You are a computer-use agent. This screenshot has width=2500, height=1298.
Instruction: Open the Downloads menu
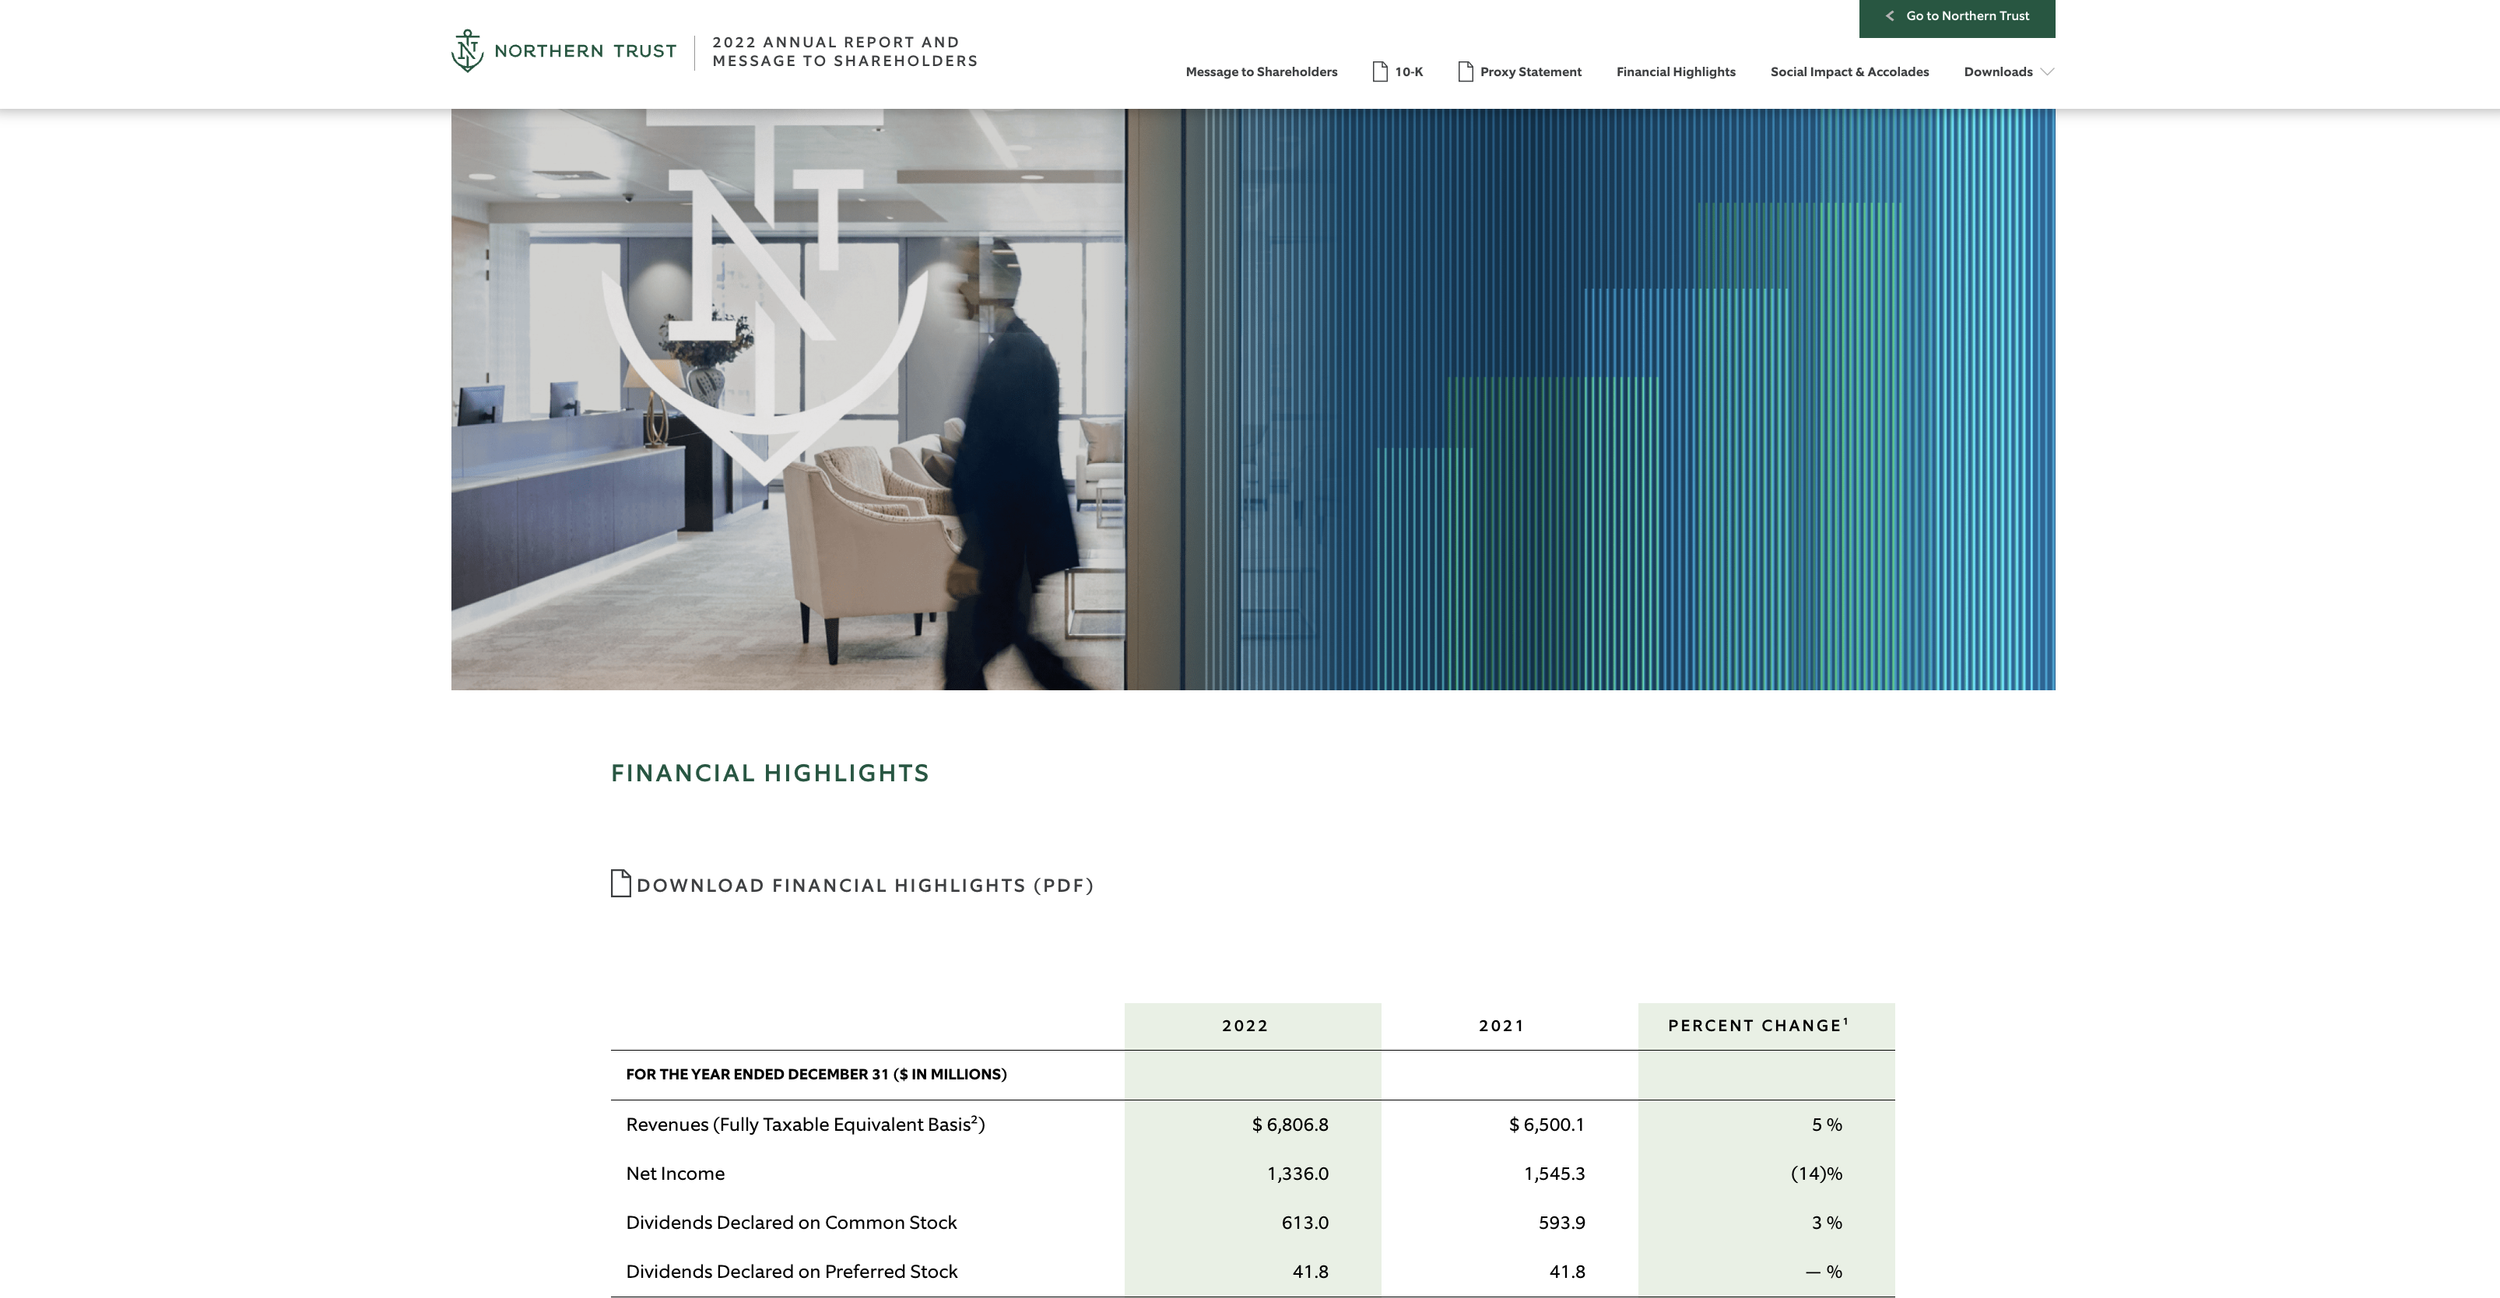[1997, 72]
